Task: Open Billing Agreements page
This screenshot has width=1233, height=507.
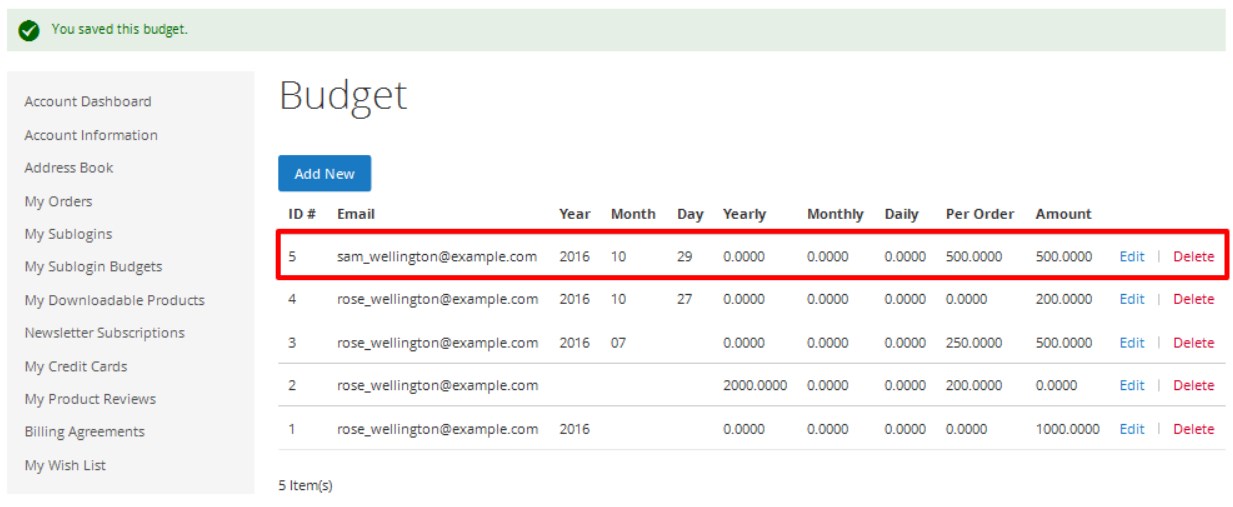Action: point(84,432)
